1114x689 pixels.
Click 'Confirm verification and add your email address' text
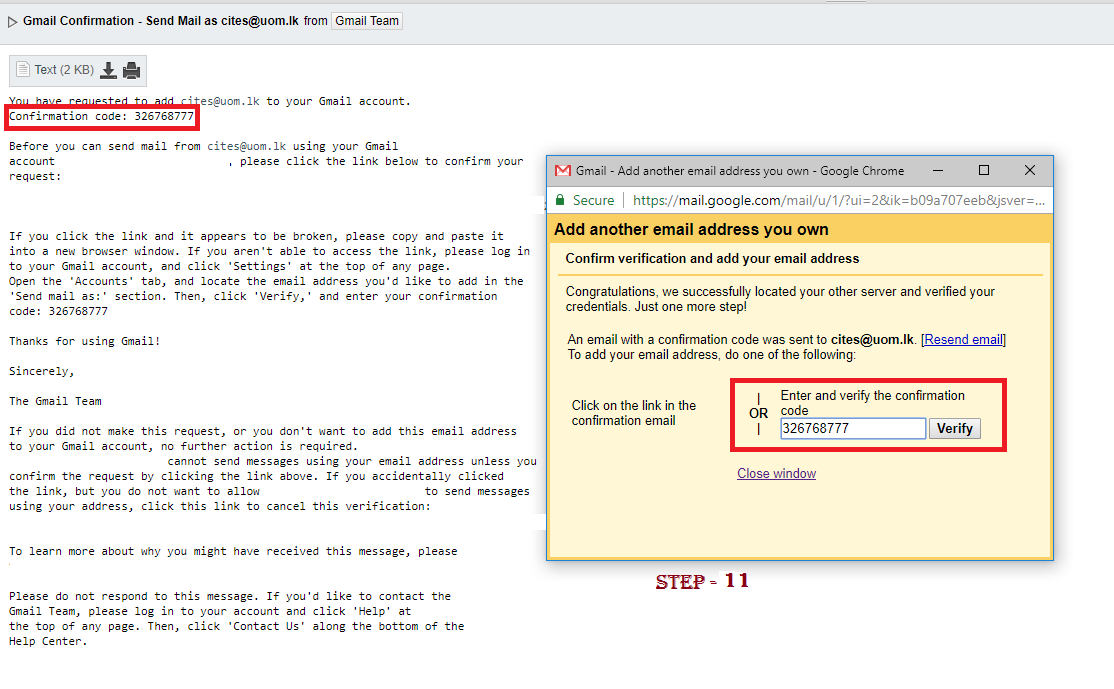pos(712,259)
